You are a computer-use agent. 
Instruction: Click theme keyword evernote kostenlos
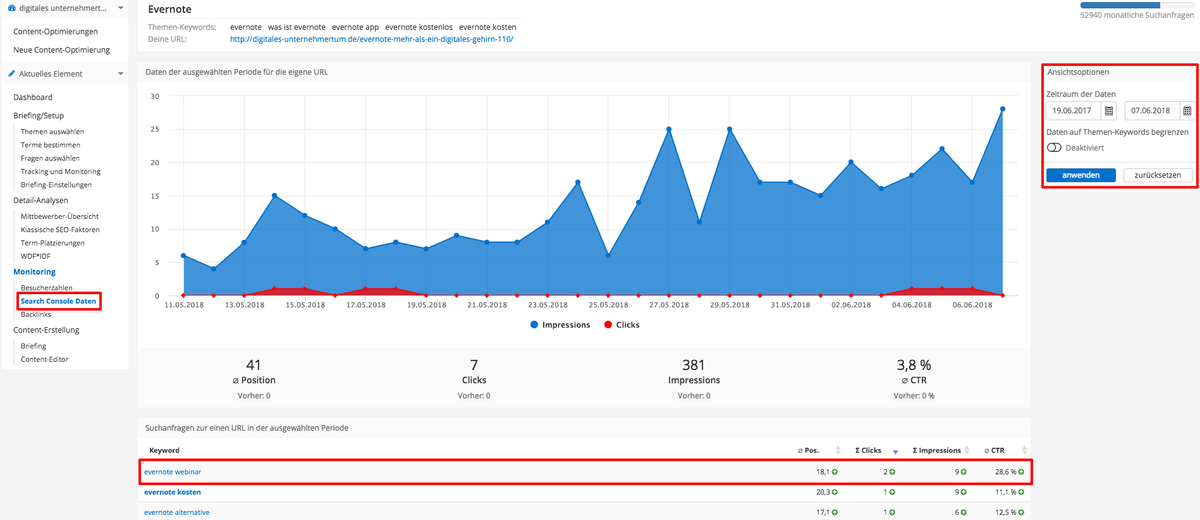click(x=421, y=26)
